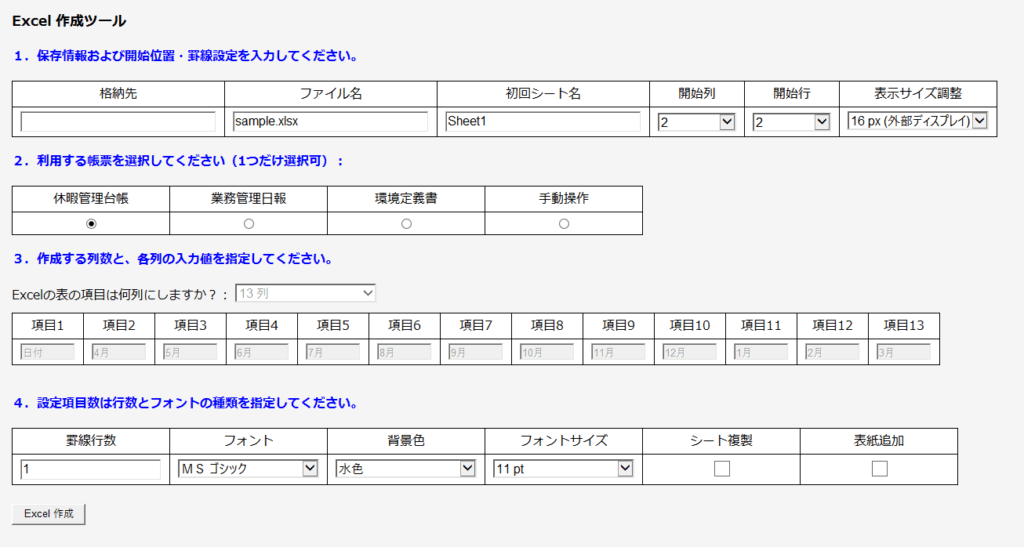The width and height of the screenshot is (1024, 547).
Task: Choose the 環境定義書 radio option
Action: [406, 224]
